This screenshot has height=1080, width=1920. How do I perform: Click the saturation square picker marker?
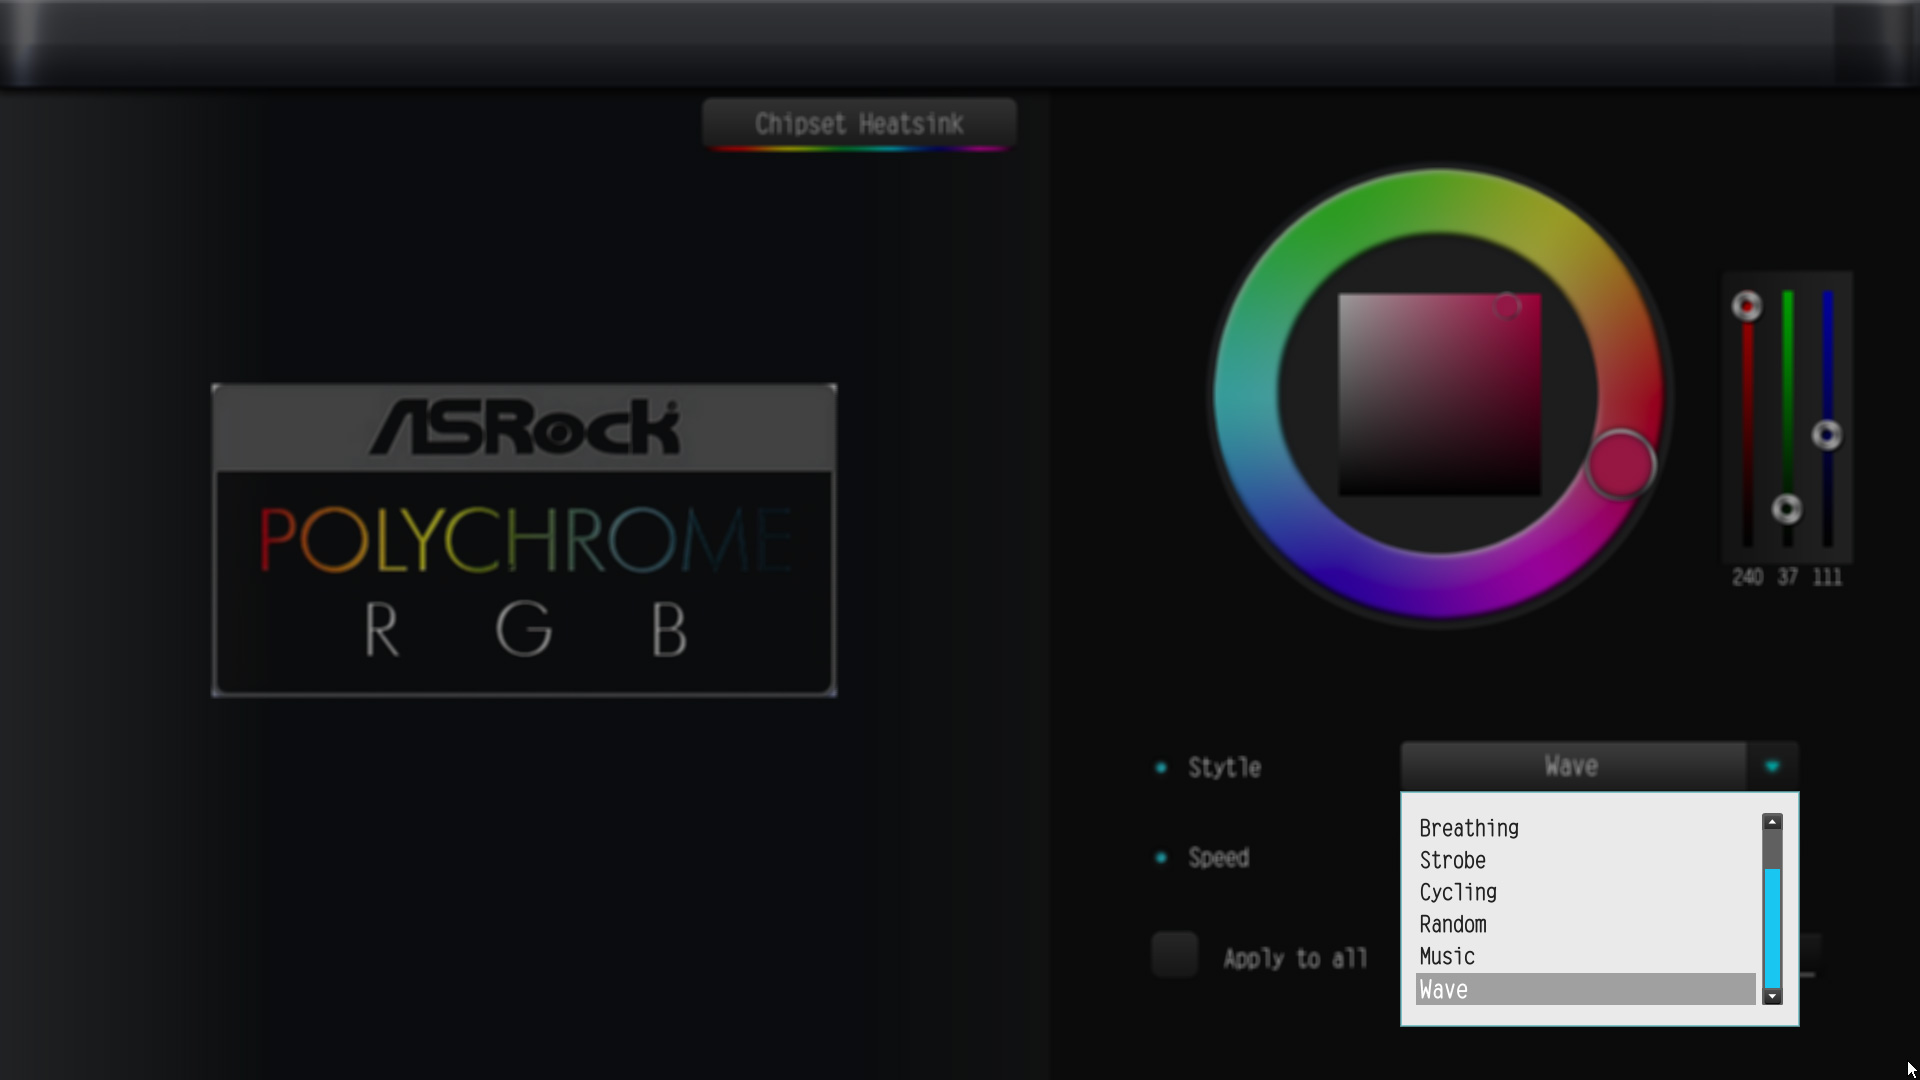click(1507, 306)
